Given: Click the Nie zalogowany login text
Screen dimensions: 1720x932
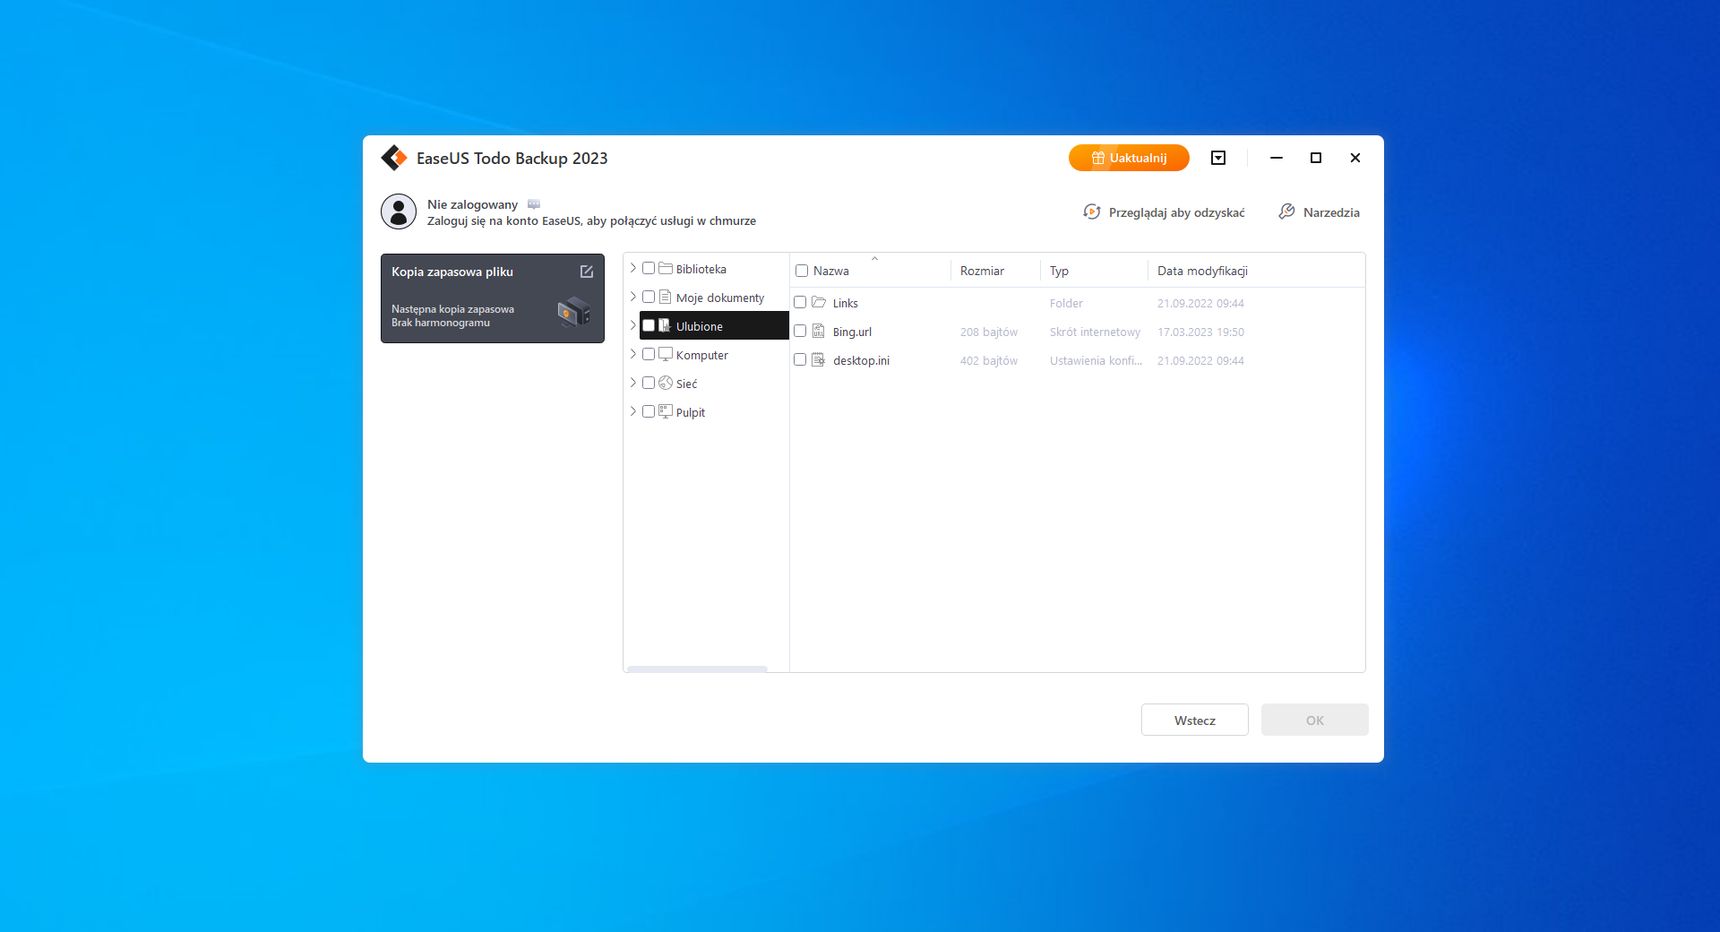Looking at the screenshot, I should coord(472,204).
